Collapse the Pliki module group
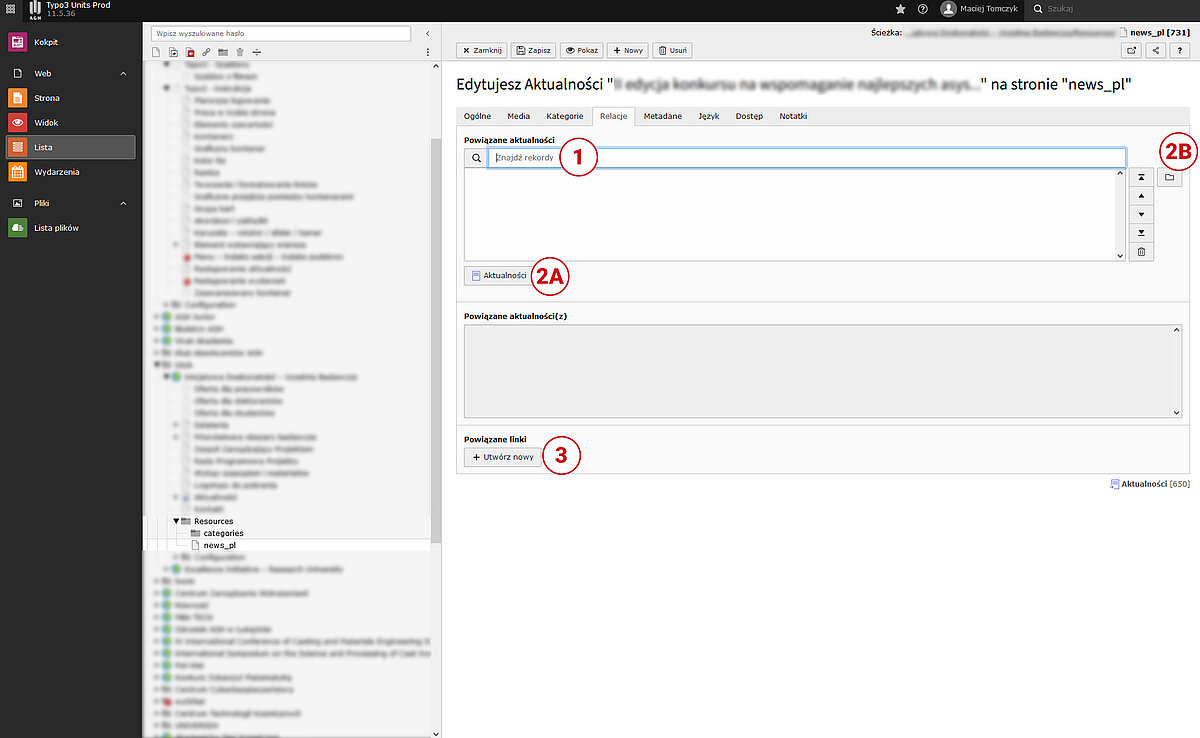This screenshot has width=1200, height=738. tap(124, 203)
